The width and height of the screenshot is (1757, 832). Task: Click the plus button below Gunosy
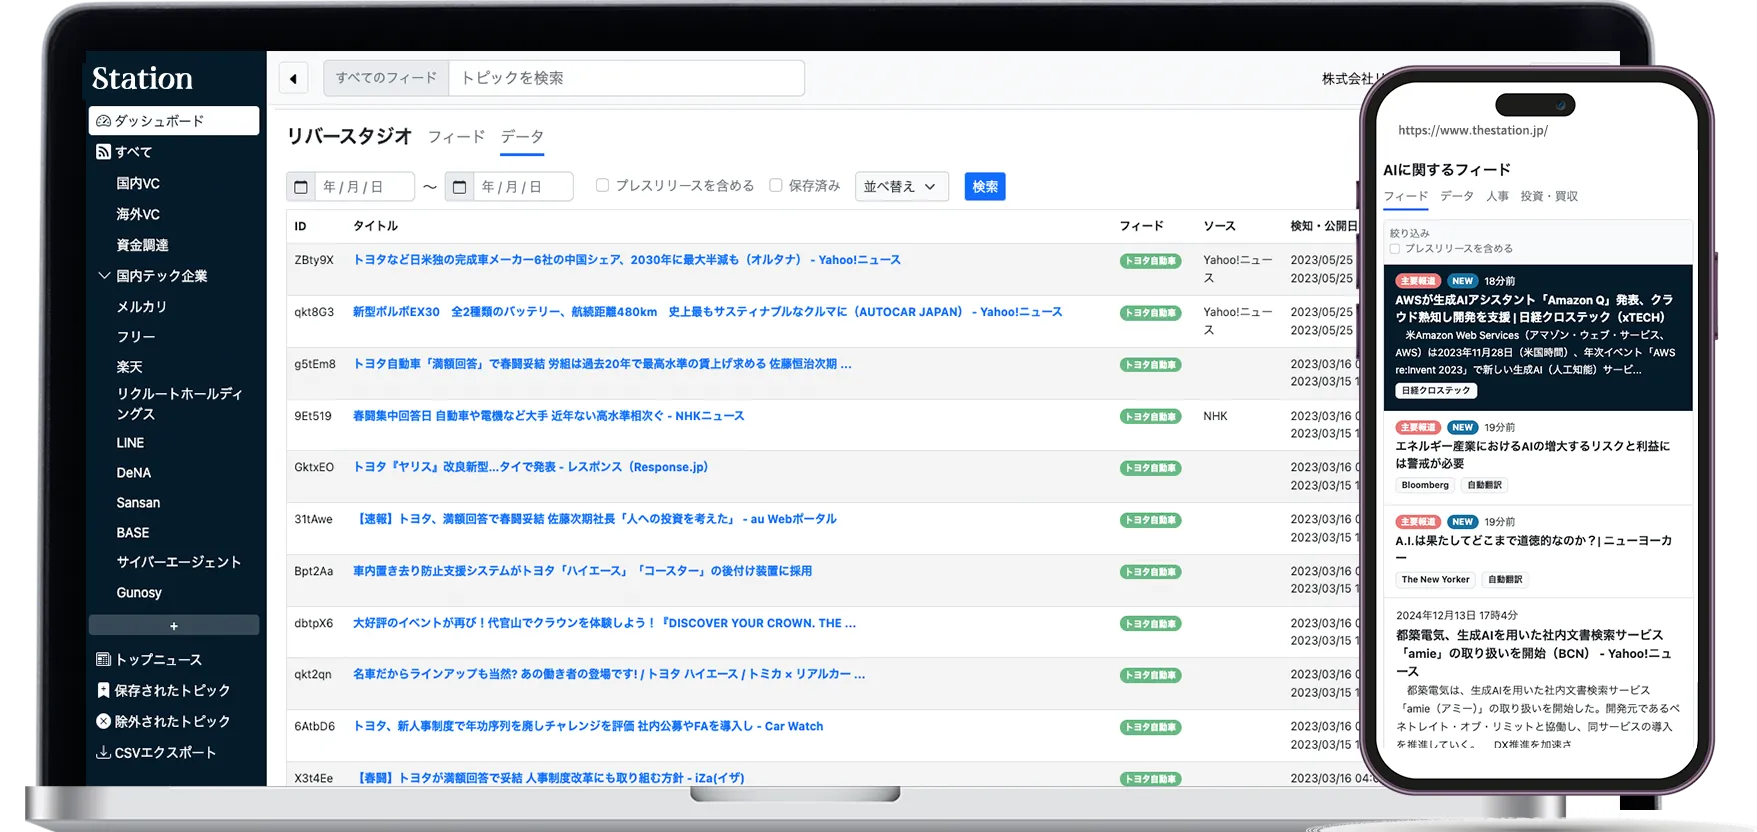(174, 626)
